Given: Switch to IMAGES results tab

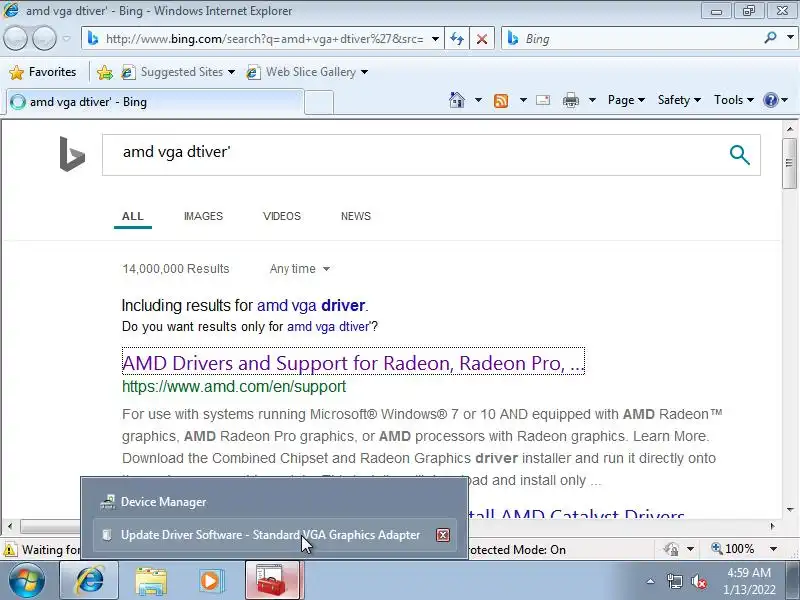Looking at the screenshot, I should pos(203,216).
